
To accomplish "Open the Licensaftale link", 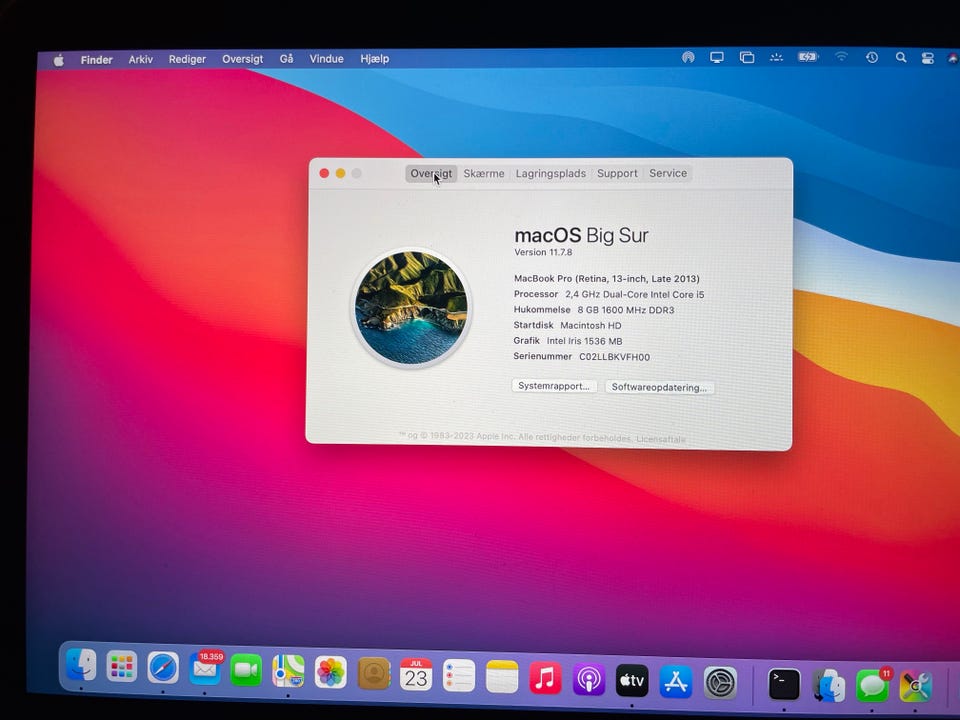I will click(x=661, y=439).
